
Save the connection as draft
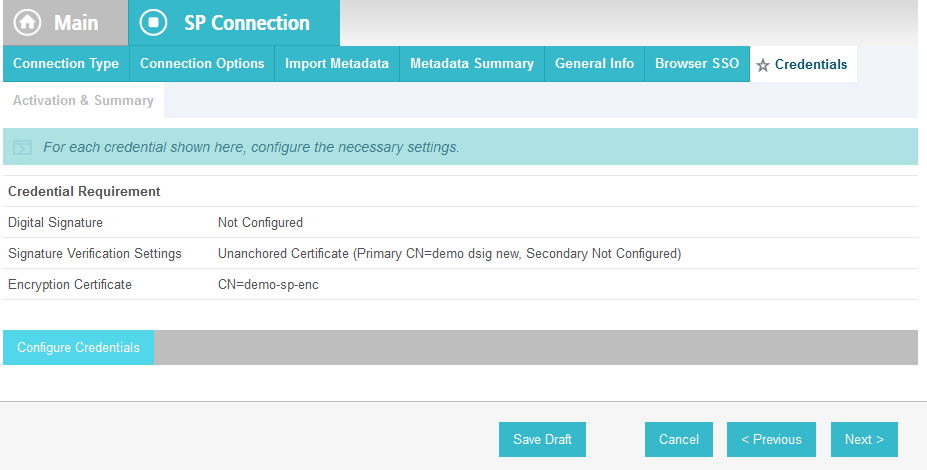(542, 439)
